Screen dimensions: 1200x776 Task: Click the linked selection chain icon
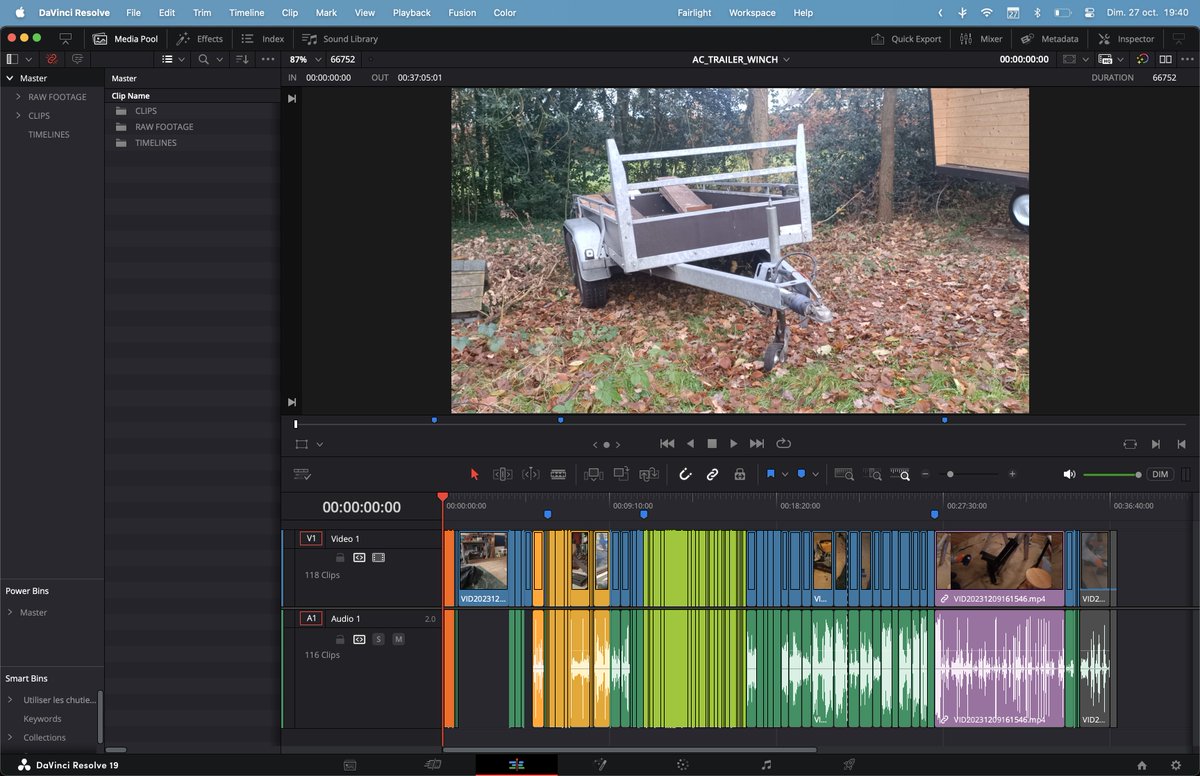point(712,474)
